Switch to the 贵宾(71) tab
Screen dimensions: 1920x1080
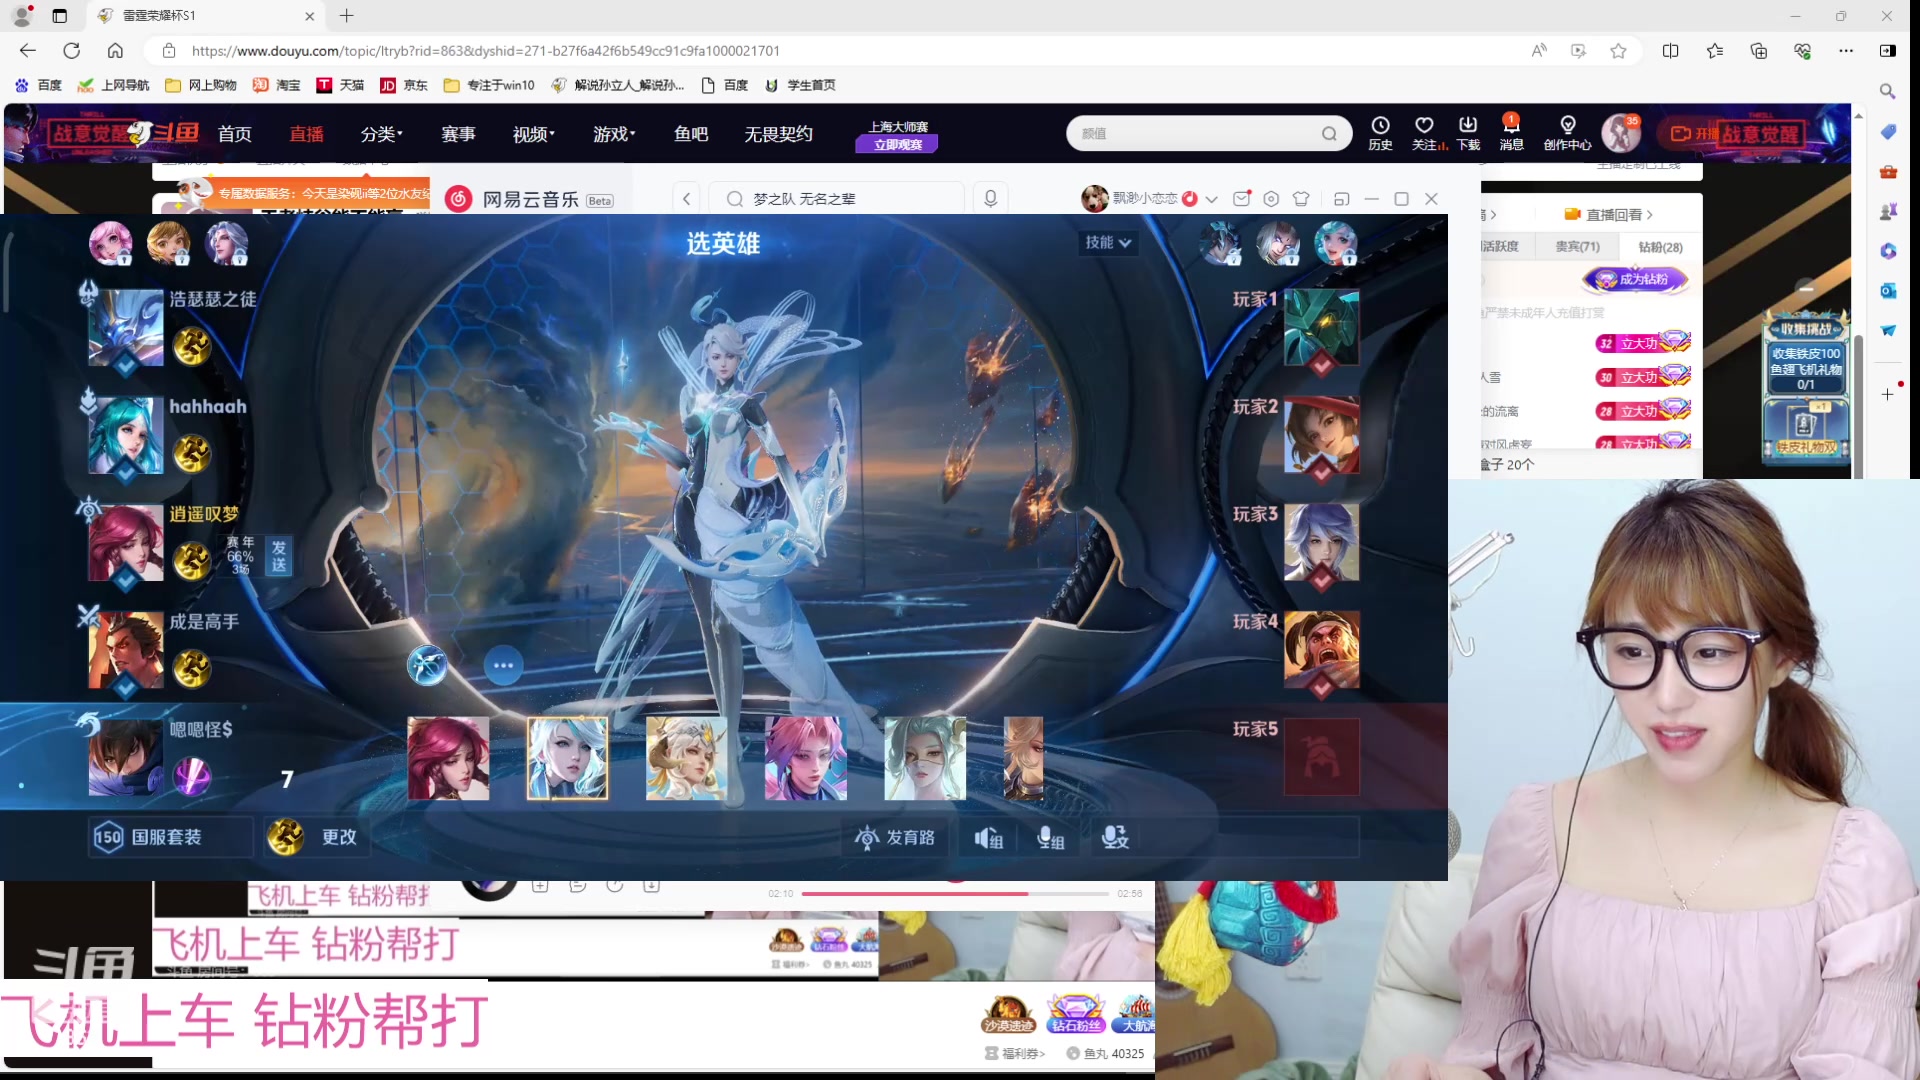click(1577, 246)
